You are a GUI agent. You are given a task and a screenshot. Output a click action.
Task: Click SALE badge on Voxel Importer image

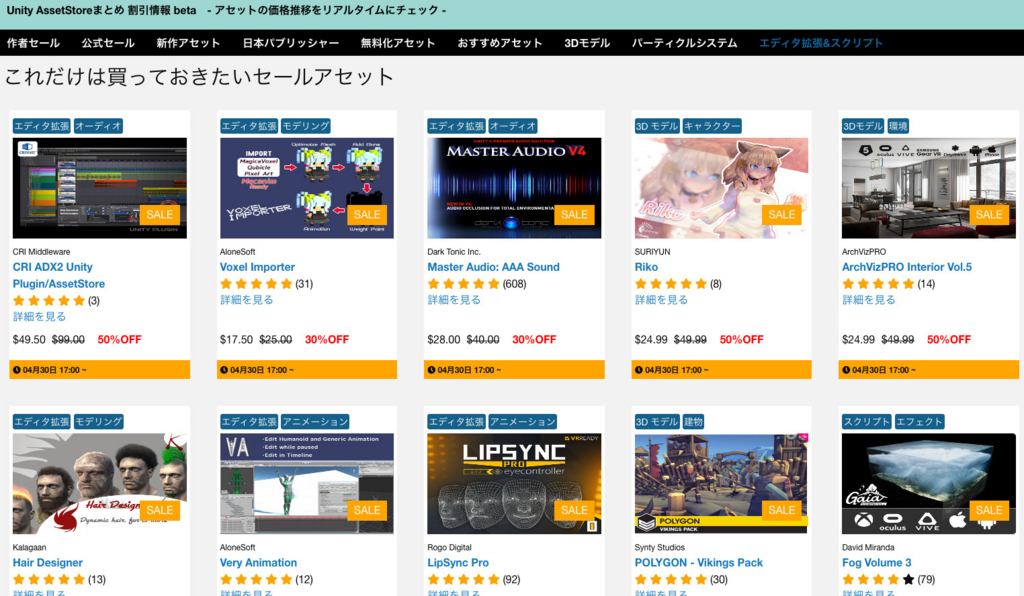[367, 215]
